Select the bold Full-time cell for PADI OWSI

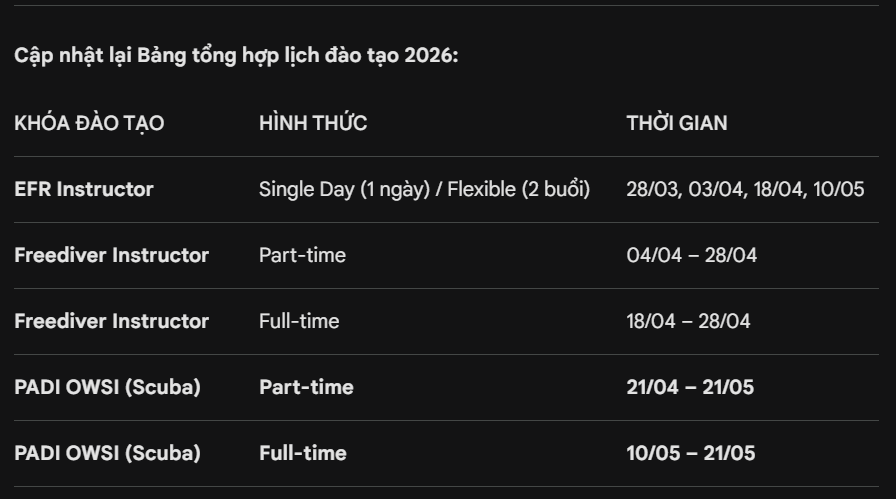[x=303, y=453]
